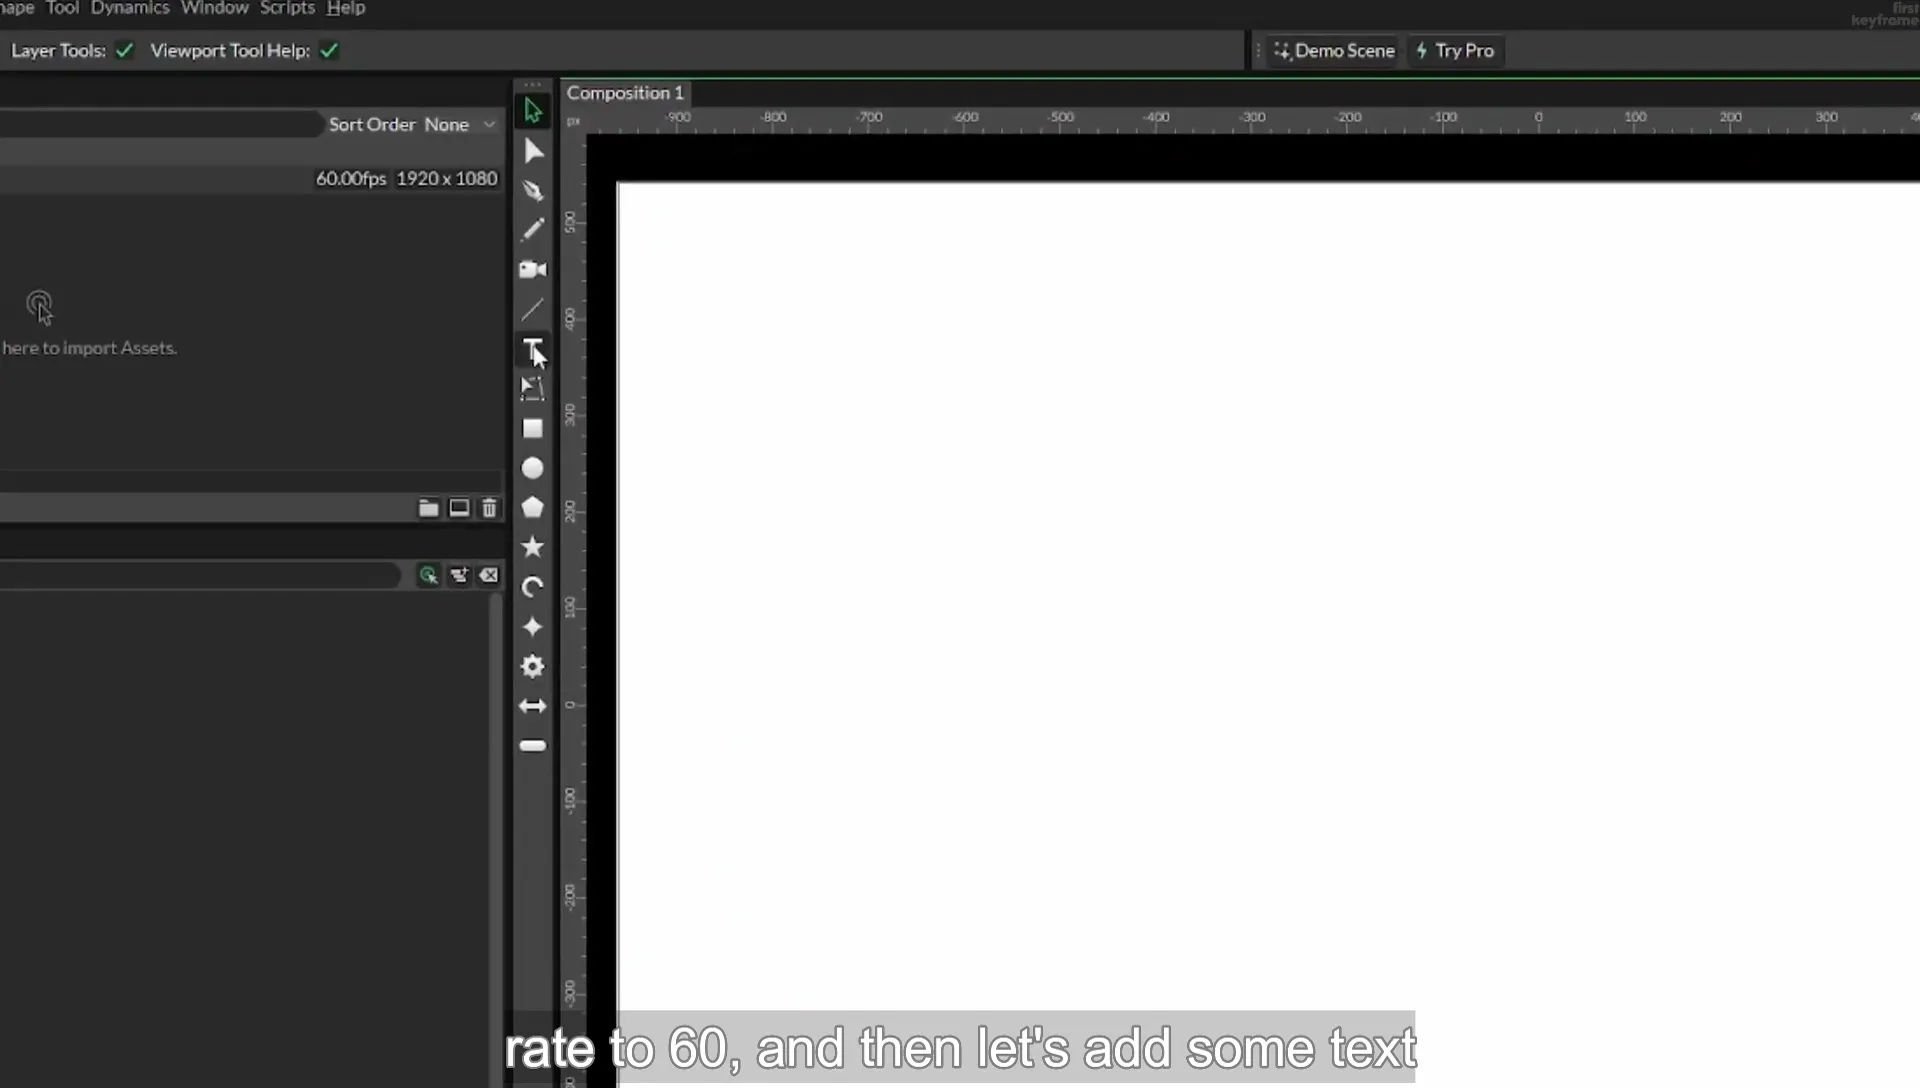Click the 60.00fps frame rate text
The height and width of the screenshot is (1088, 1920).
pyautogui.click(x=351, y=178)
